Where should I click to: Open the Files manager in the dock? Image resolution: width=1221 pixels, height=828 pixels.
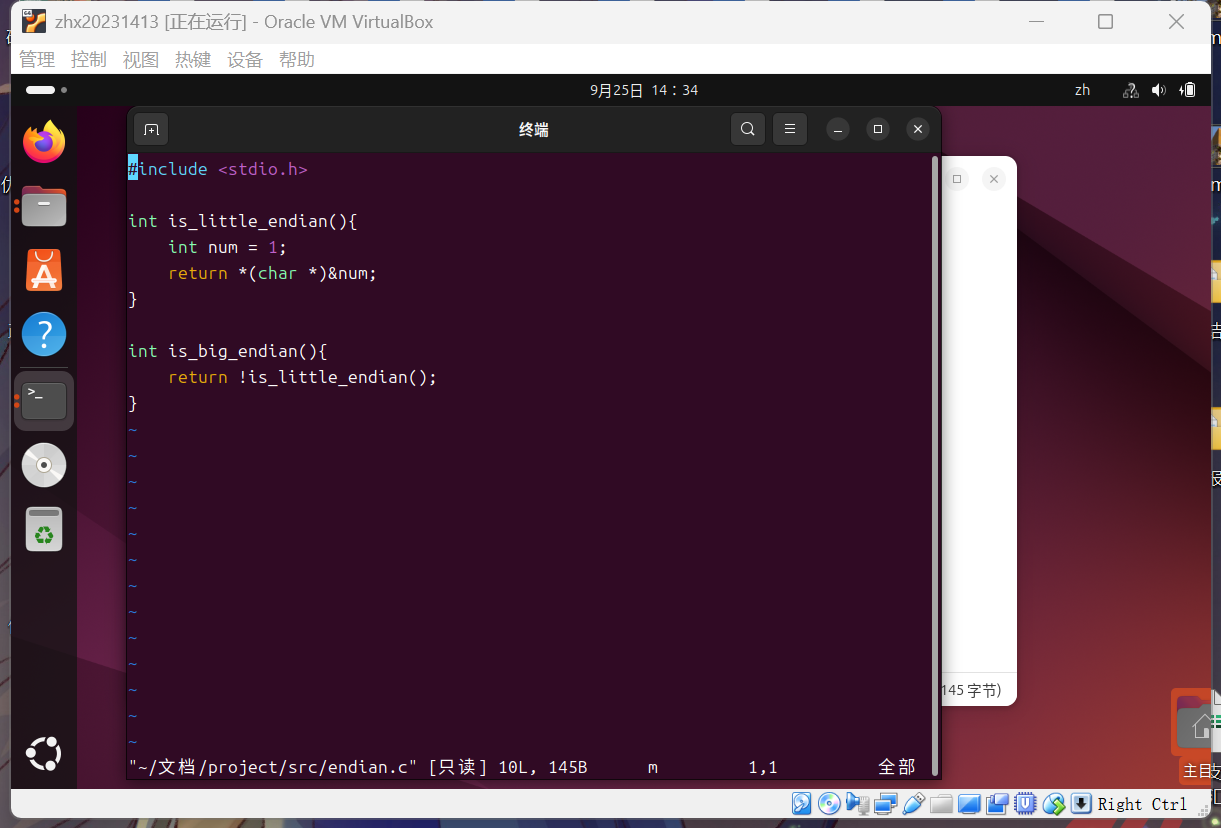point(44,206)
